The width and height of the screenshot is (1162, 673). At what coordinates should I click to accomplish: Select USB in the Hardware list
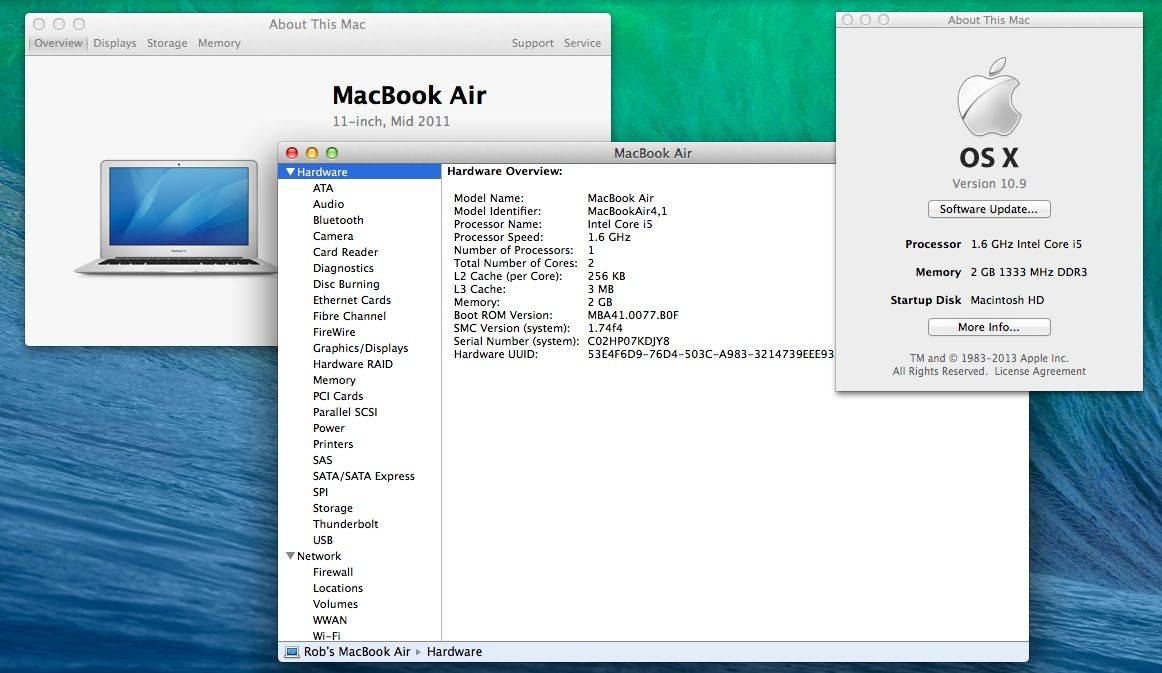[322, 540]
